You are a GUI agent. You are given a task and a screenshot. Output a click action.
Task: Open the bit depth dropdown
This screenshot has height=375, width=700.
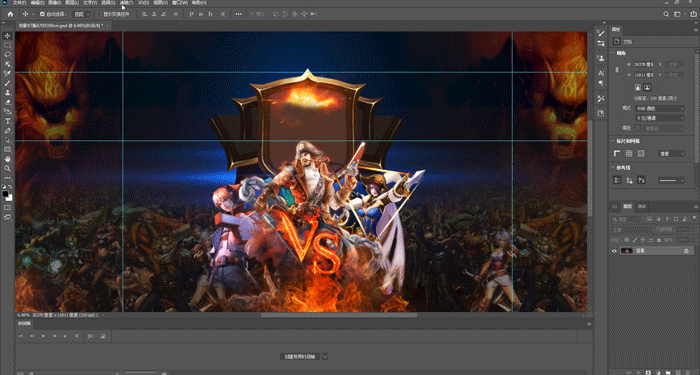click(660, 118)
